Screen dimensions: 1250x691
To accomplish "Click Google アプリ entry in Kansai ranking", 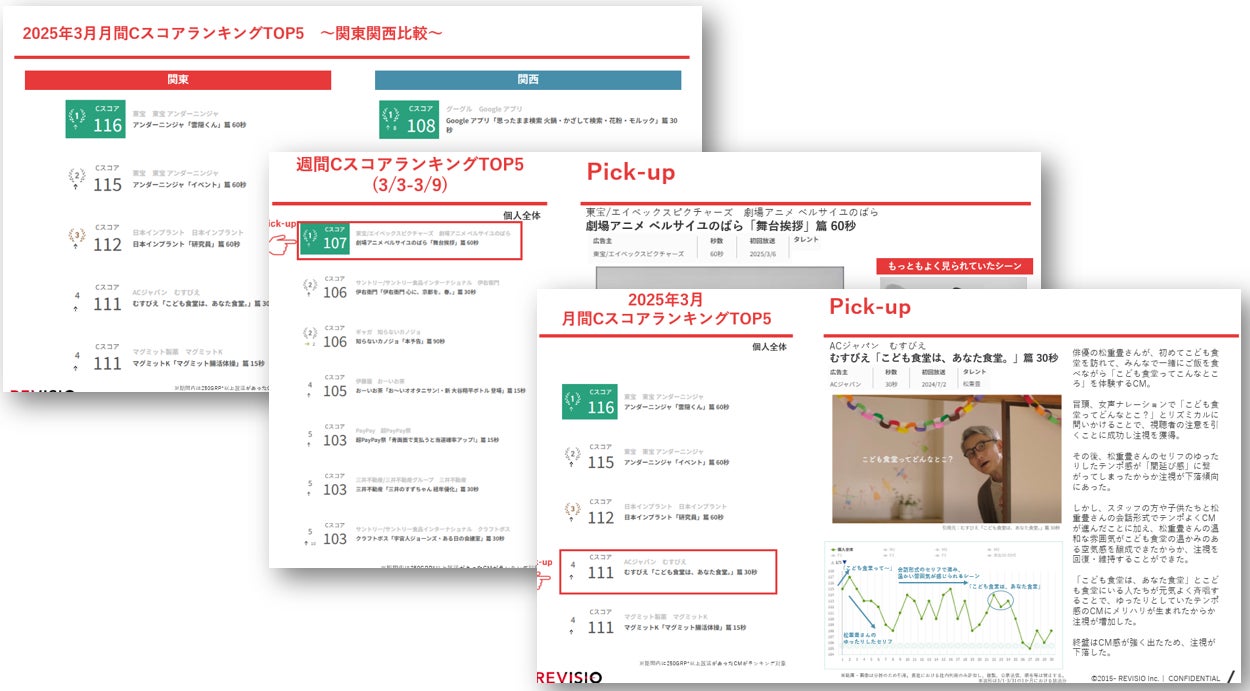I will (562, 120).
